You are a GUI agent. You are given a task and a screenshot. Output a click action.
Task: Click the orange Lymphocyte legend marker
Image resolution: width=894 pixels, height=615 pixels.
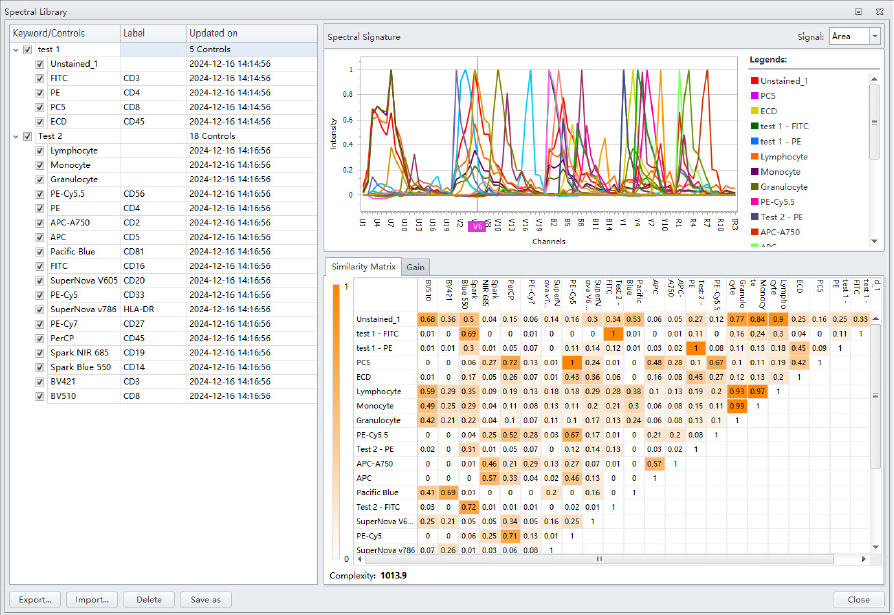coord(754,156)
